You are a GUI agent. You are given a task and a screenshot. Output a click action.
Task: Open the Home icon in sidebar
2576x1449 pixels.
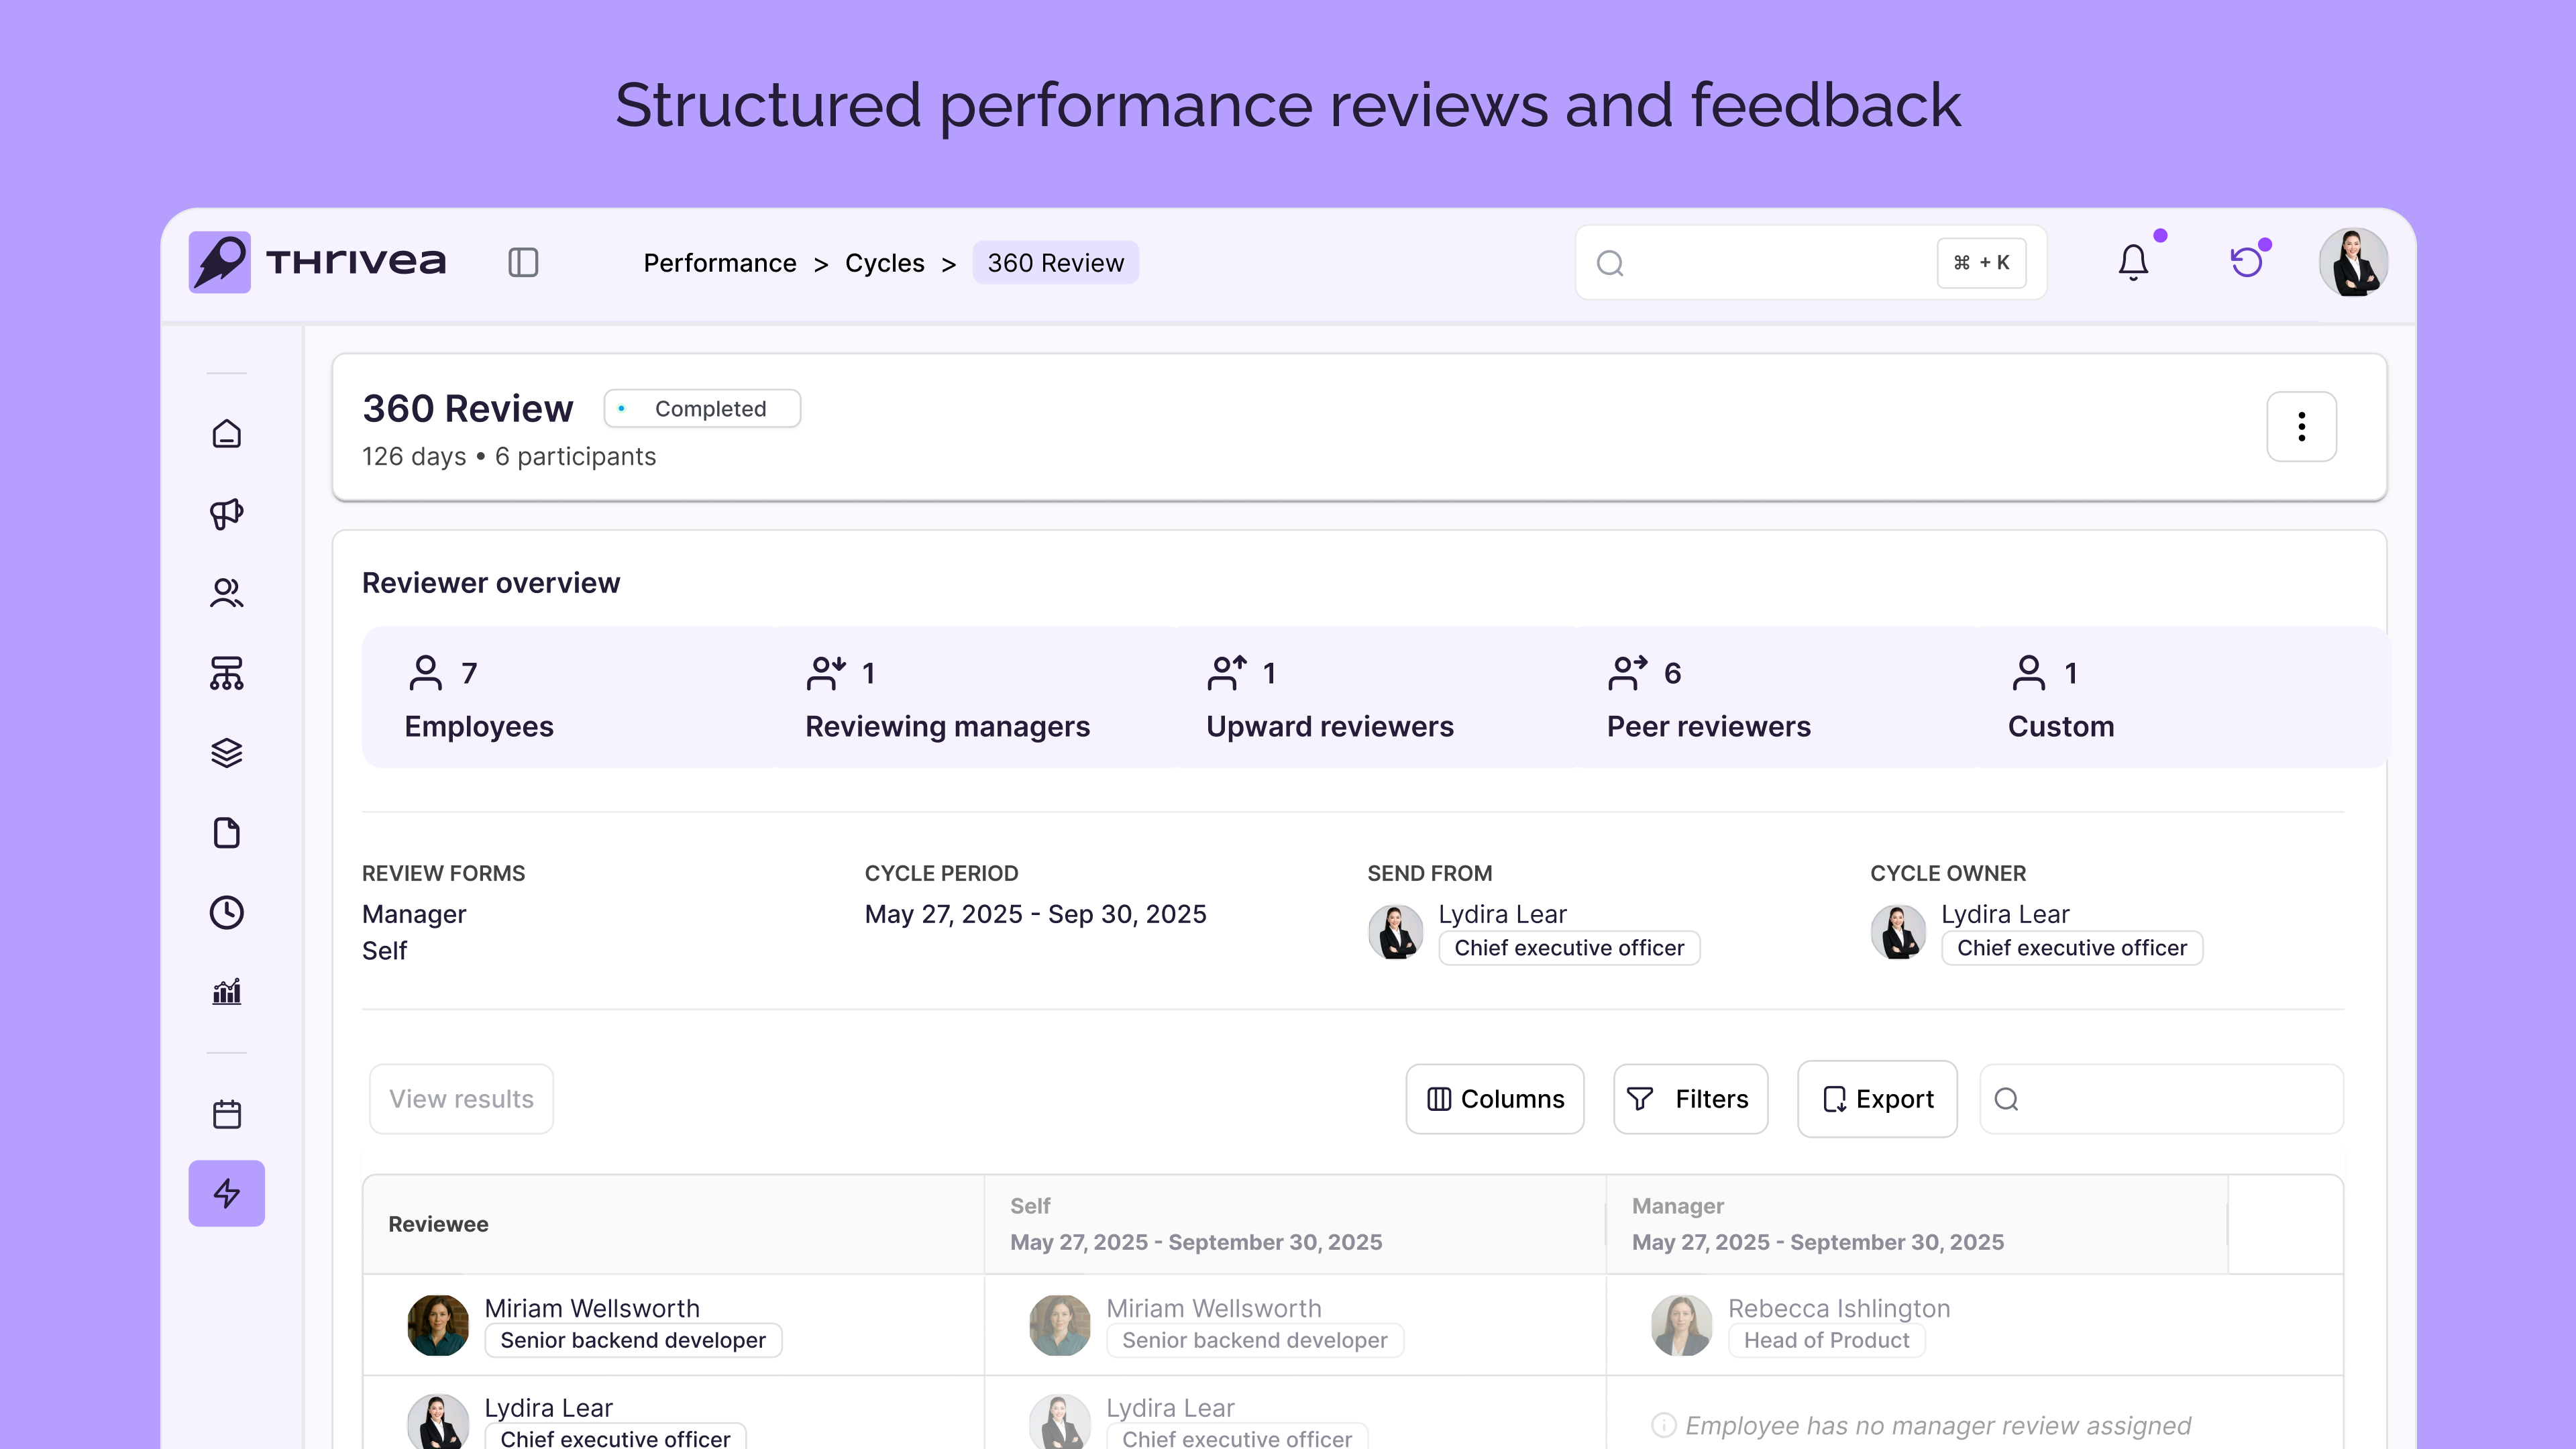227,433
